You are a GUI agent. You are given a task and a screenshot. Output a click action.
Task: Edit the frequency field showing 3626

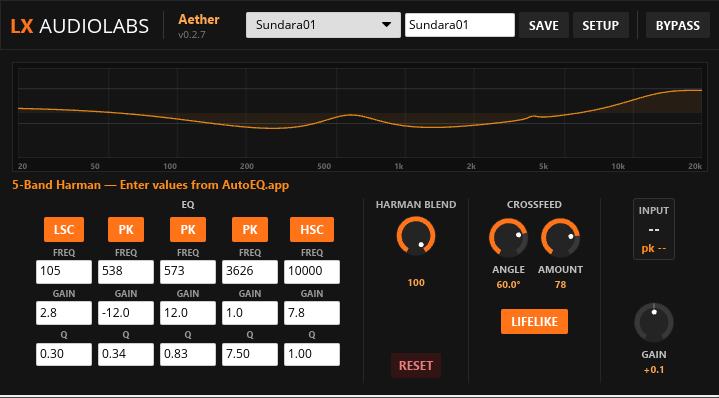[x=250, y=272]
